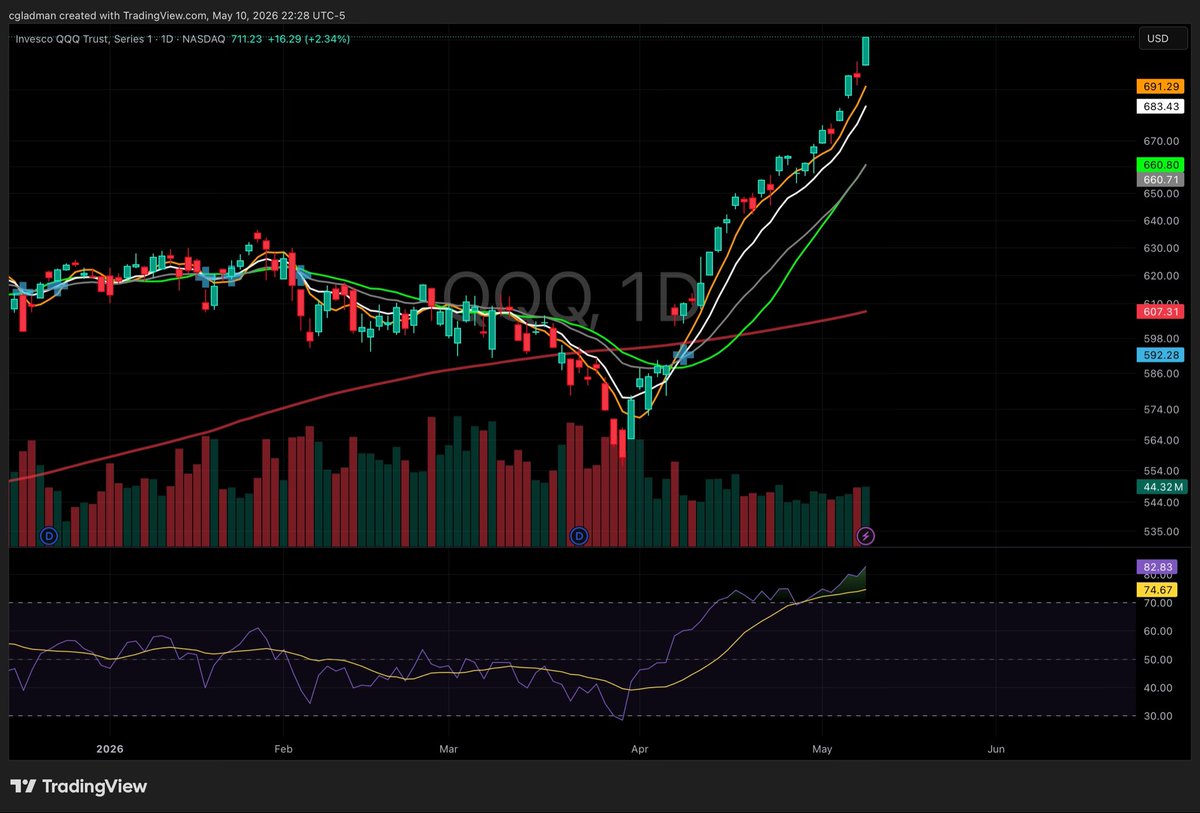
Task: Click the TradingView logo
Action: [x=79, y=786]
